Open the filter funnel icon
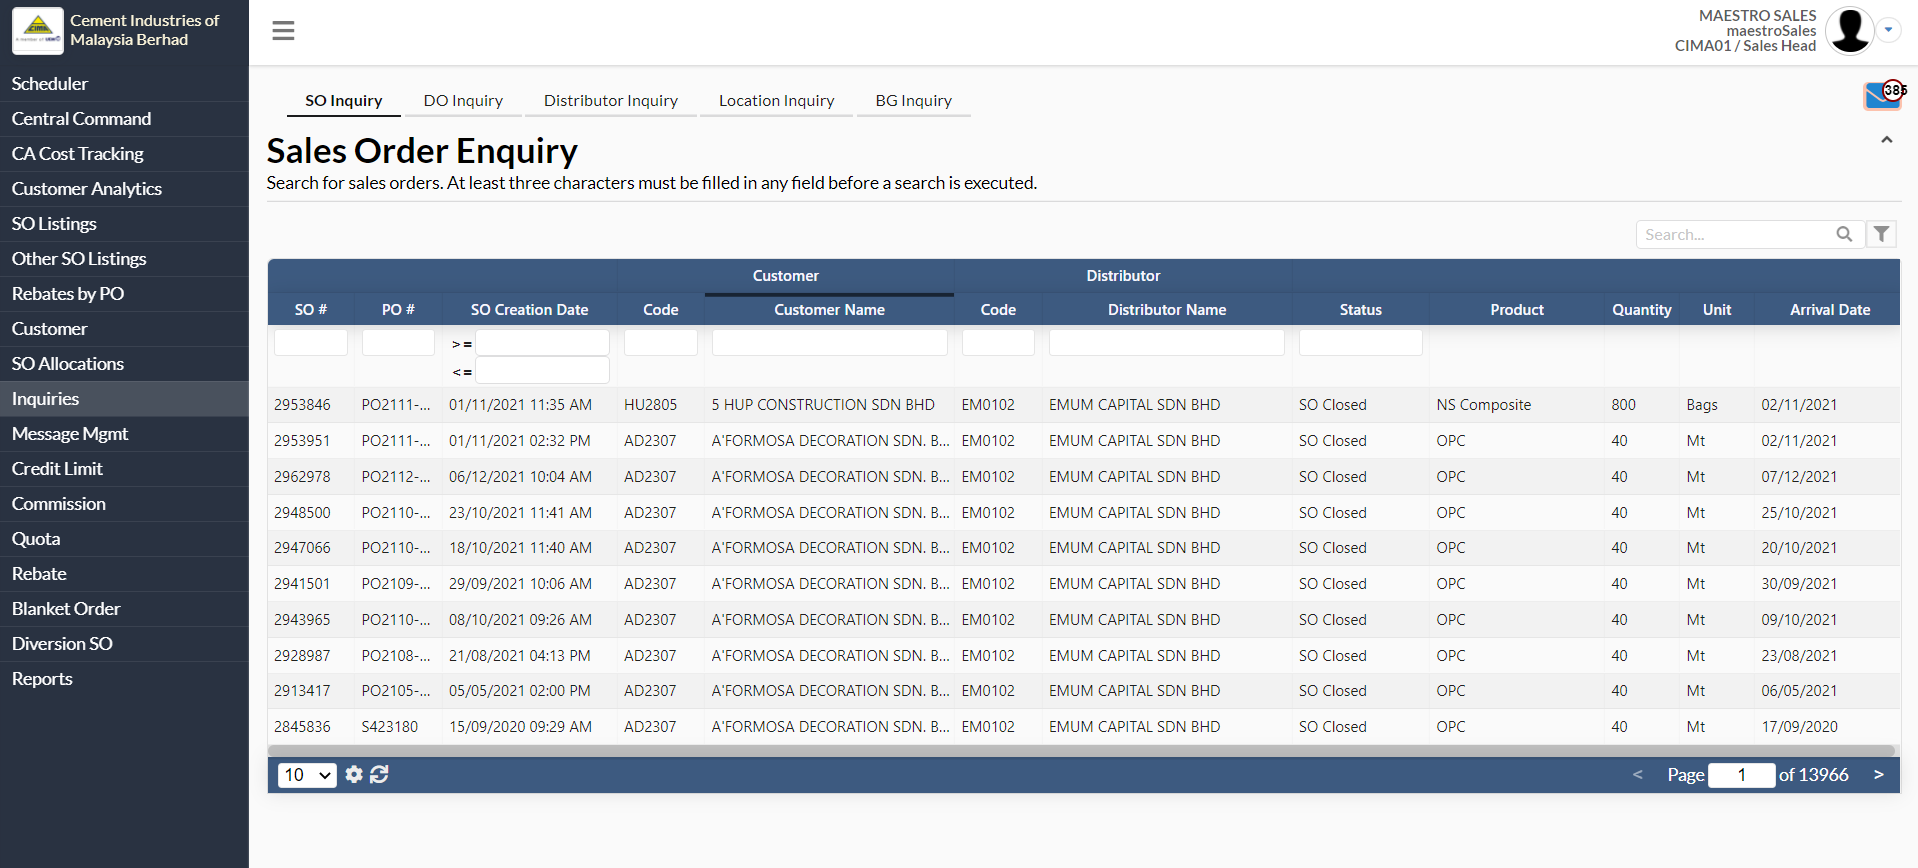Viewport: 1918px width, 868px height. (x=1881, y=234)
